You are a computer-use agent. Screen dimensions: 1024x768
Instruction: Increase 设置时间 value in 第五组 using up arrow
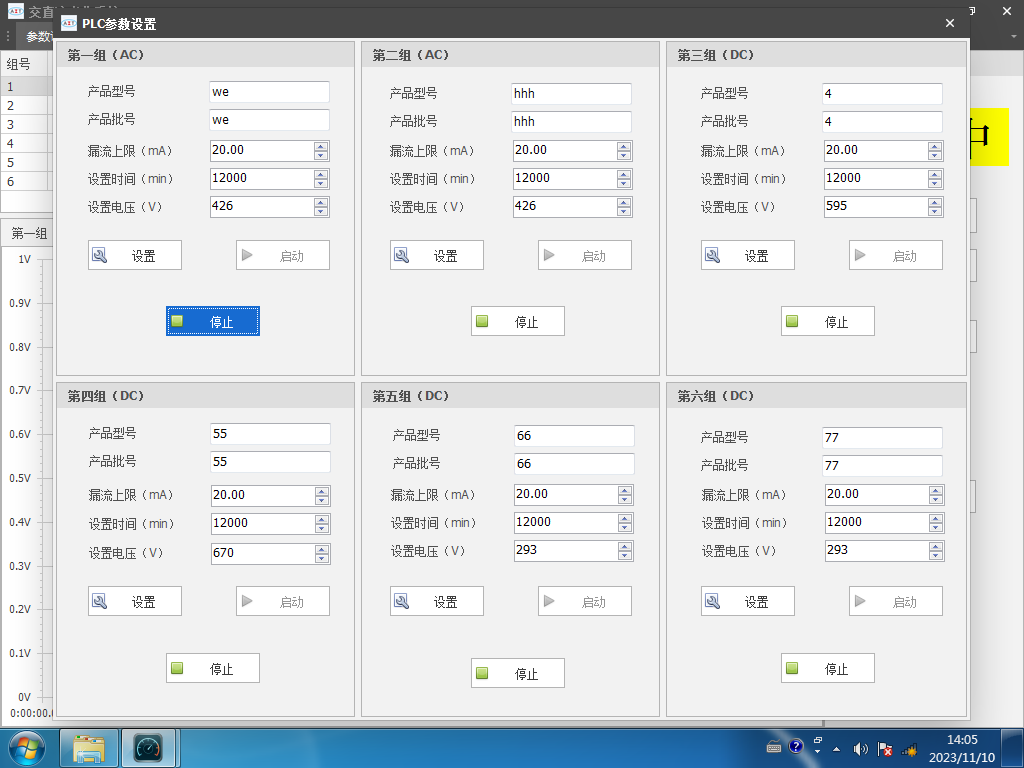click(625, 518)
